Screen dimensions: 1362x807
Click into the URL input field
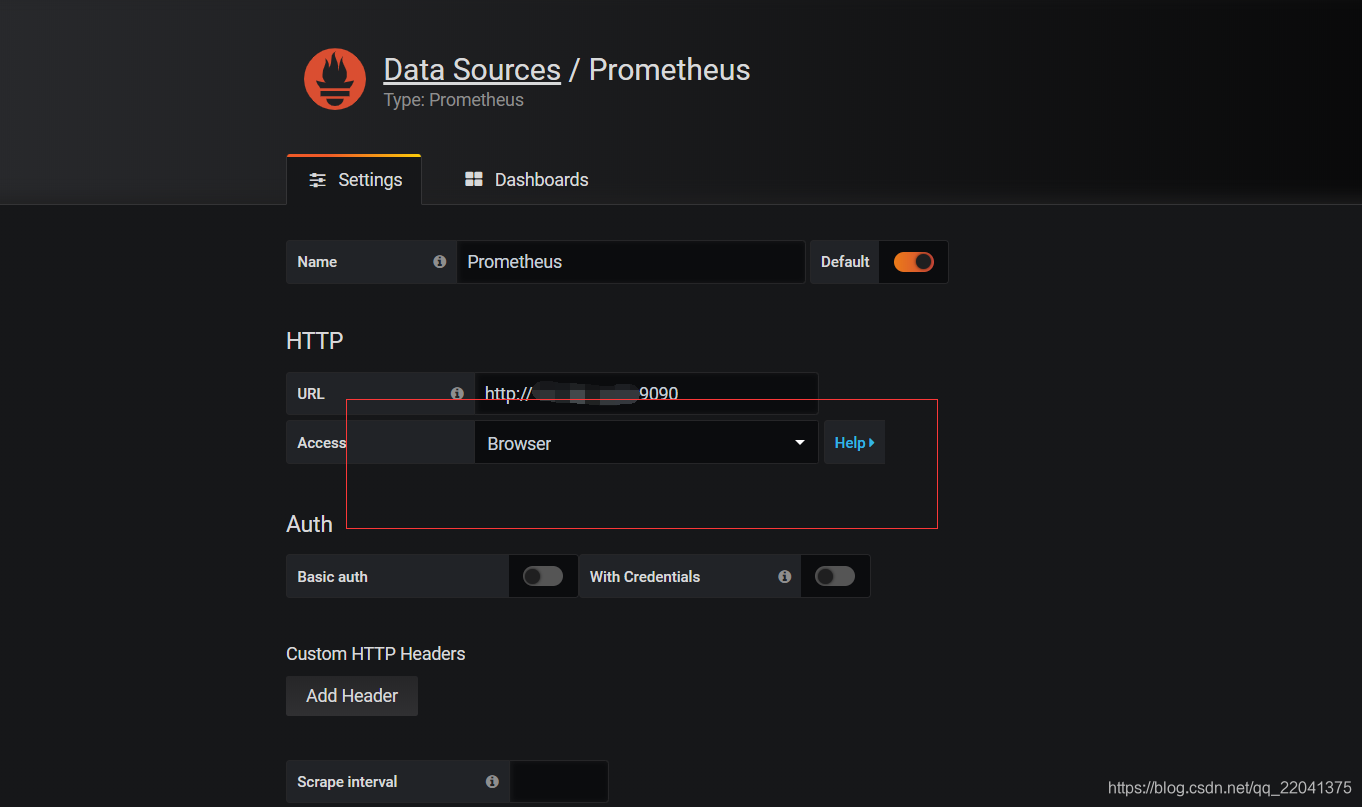coord(646,394)
